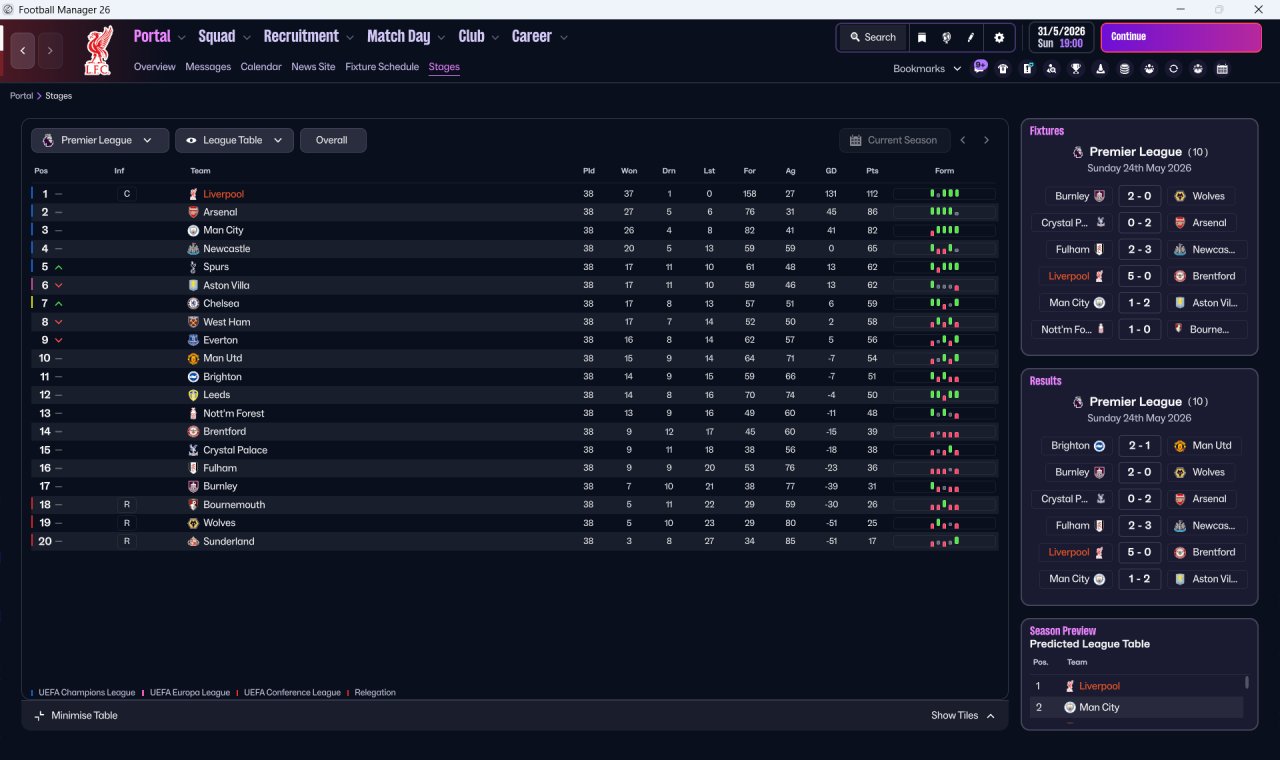Show the next season with right chevron
Screen dimensions: 1280x760
point(986,140)
